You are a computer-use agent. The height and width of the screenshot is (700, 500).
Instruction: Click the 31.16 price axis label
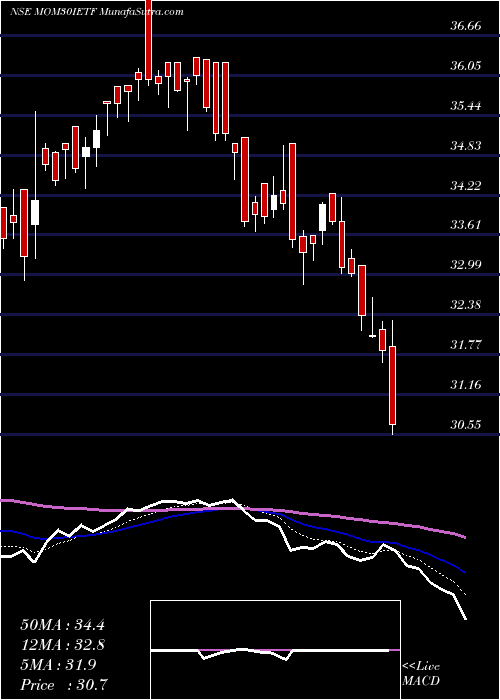[466, 384]
